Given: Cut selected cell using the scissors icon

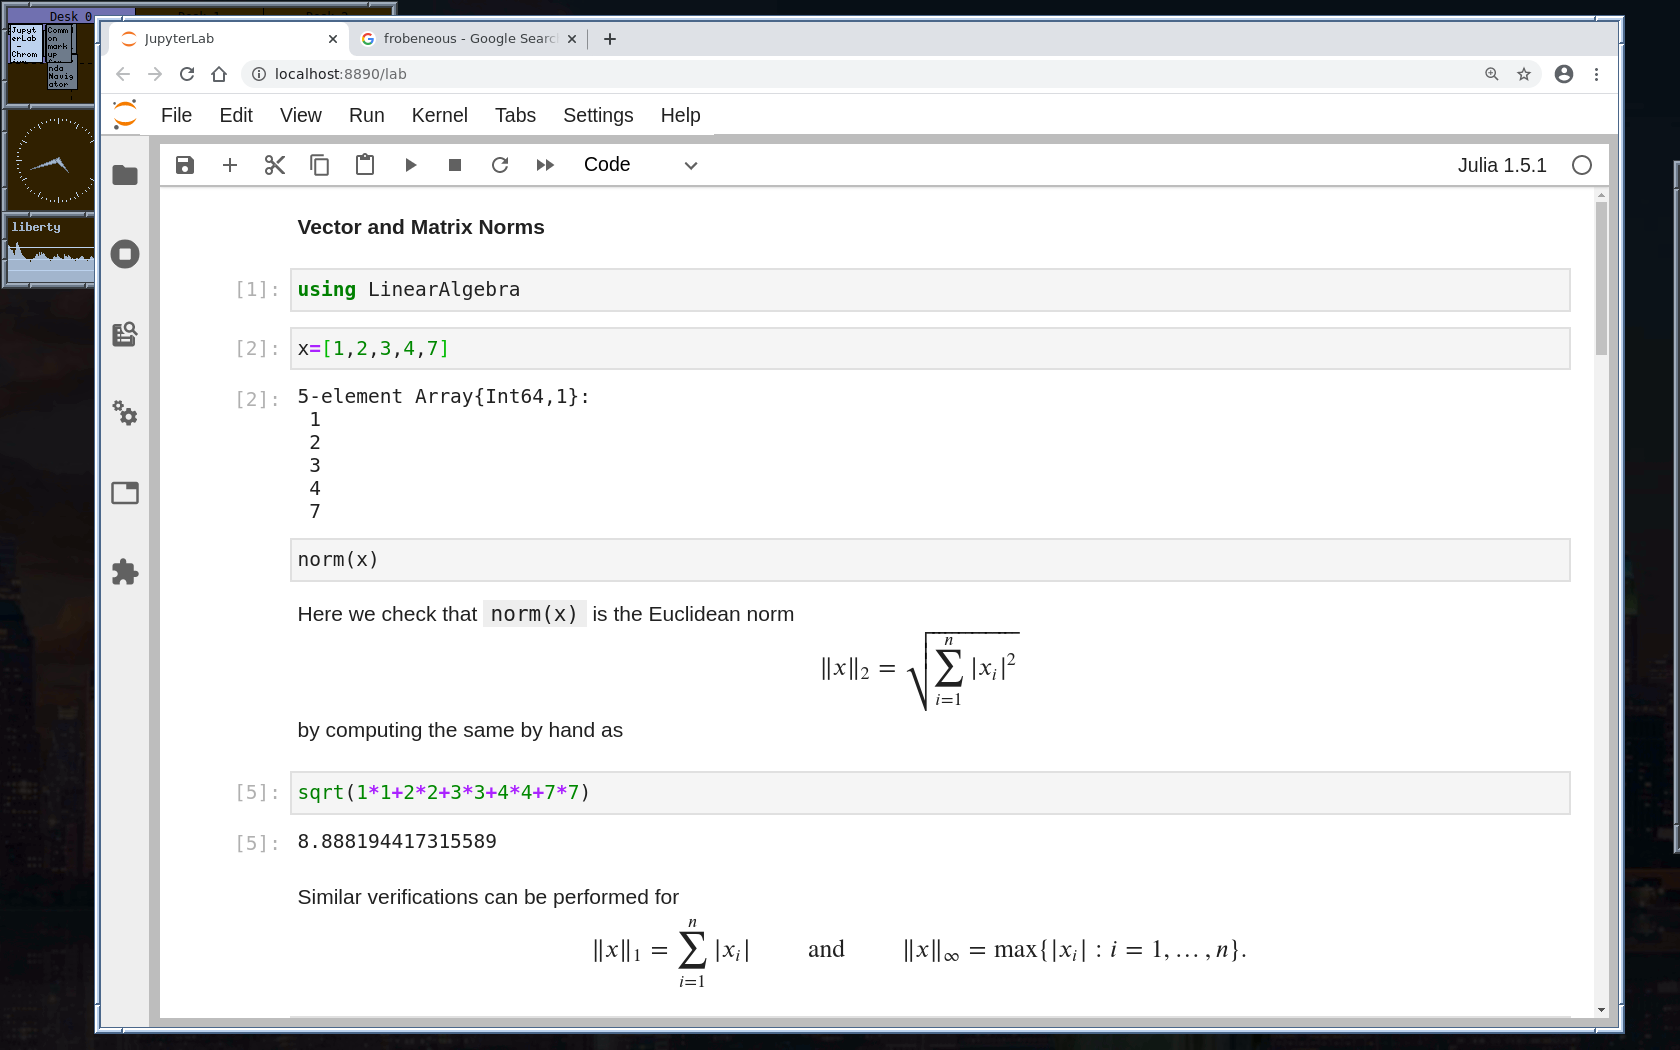Looking at the screenshot, I should tap(275, 165).
